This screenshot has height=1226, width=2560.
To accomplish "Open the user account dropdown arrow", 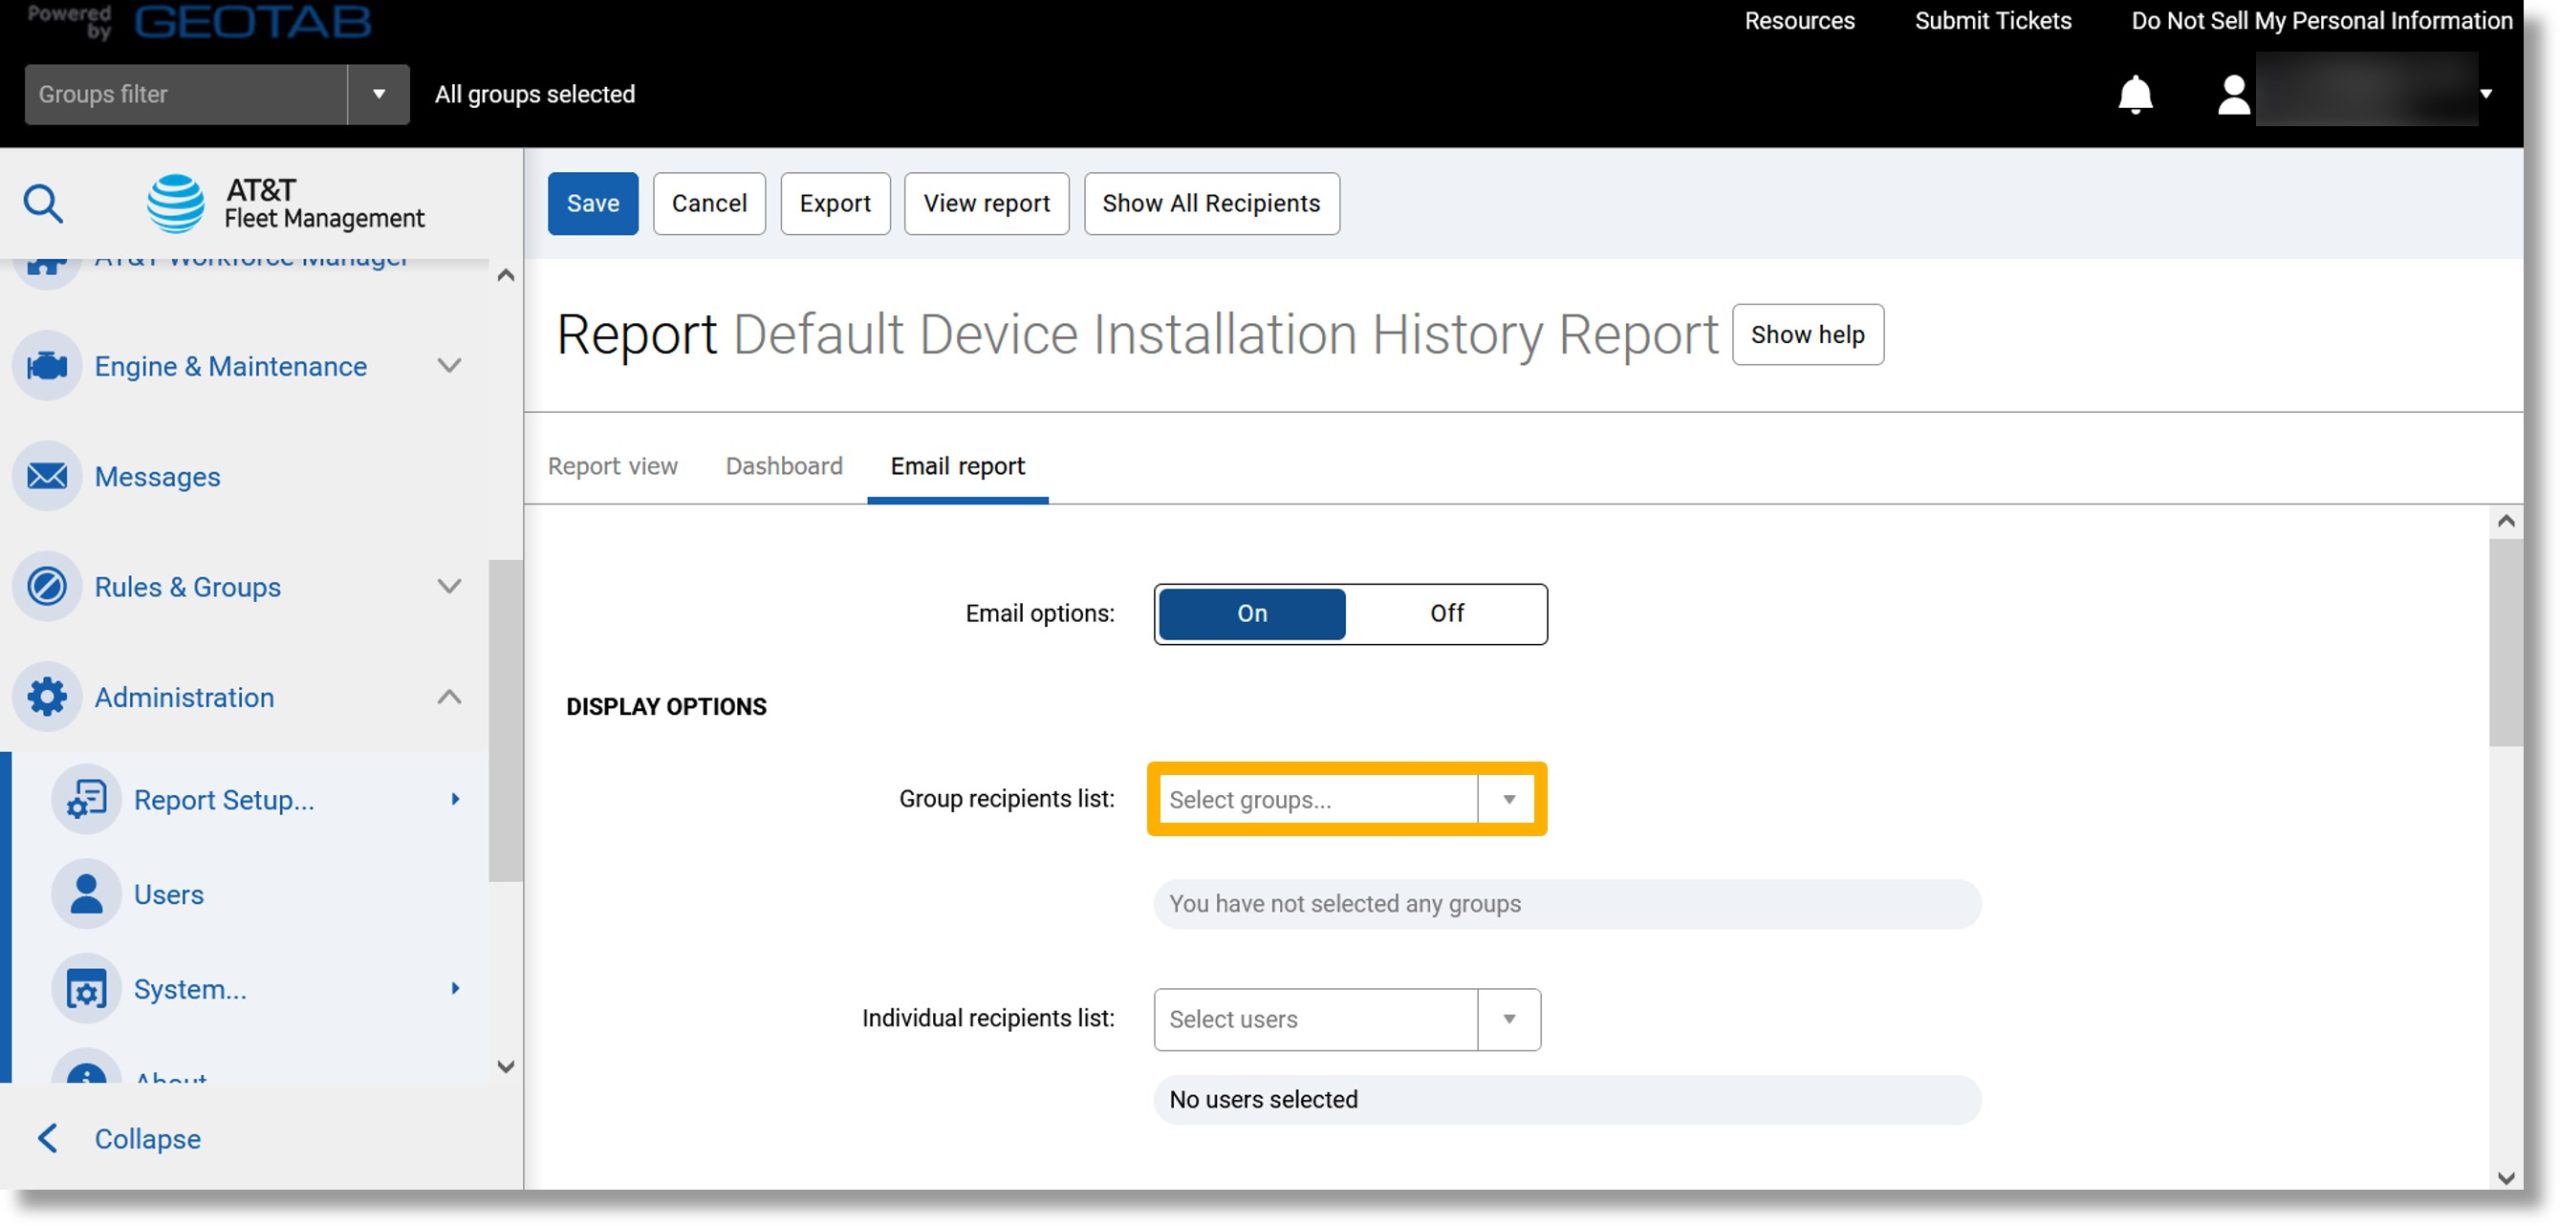I will [x=2486, y=94].
